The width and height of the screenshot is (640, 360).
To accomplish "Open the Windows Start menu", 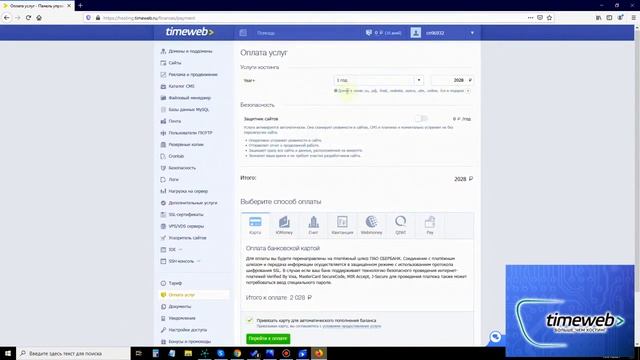I will pyautogui.click(x=8, y=353).
